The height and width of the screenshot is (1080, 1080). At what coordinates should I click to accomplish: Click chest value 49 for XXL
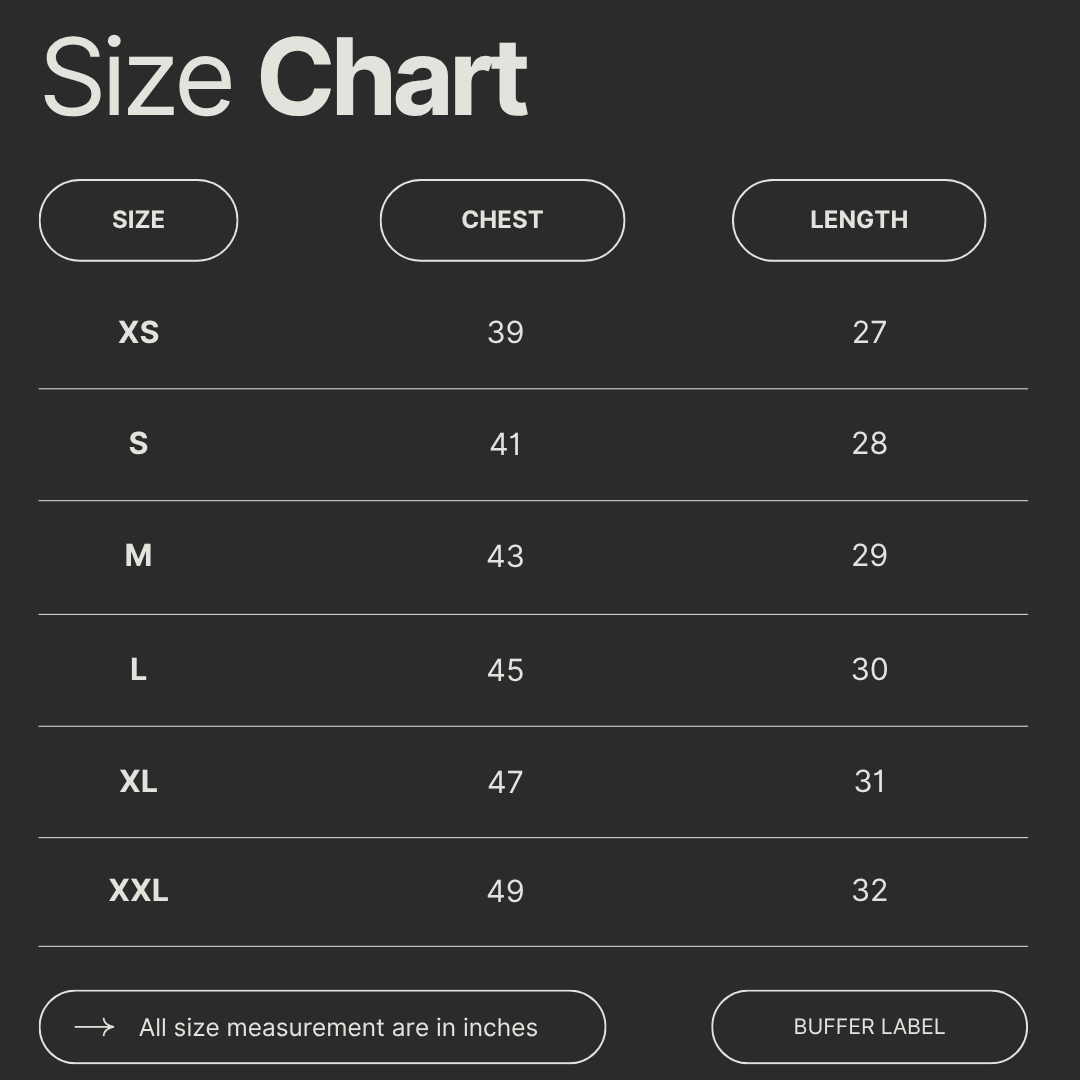(x=506, y=891)
